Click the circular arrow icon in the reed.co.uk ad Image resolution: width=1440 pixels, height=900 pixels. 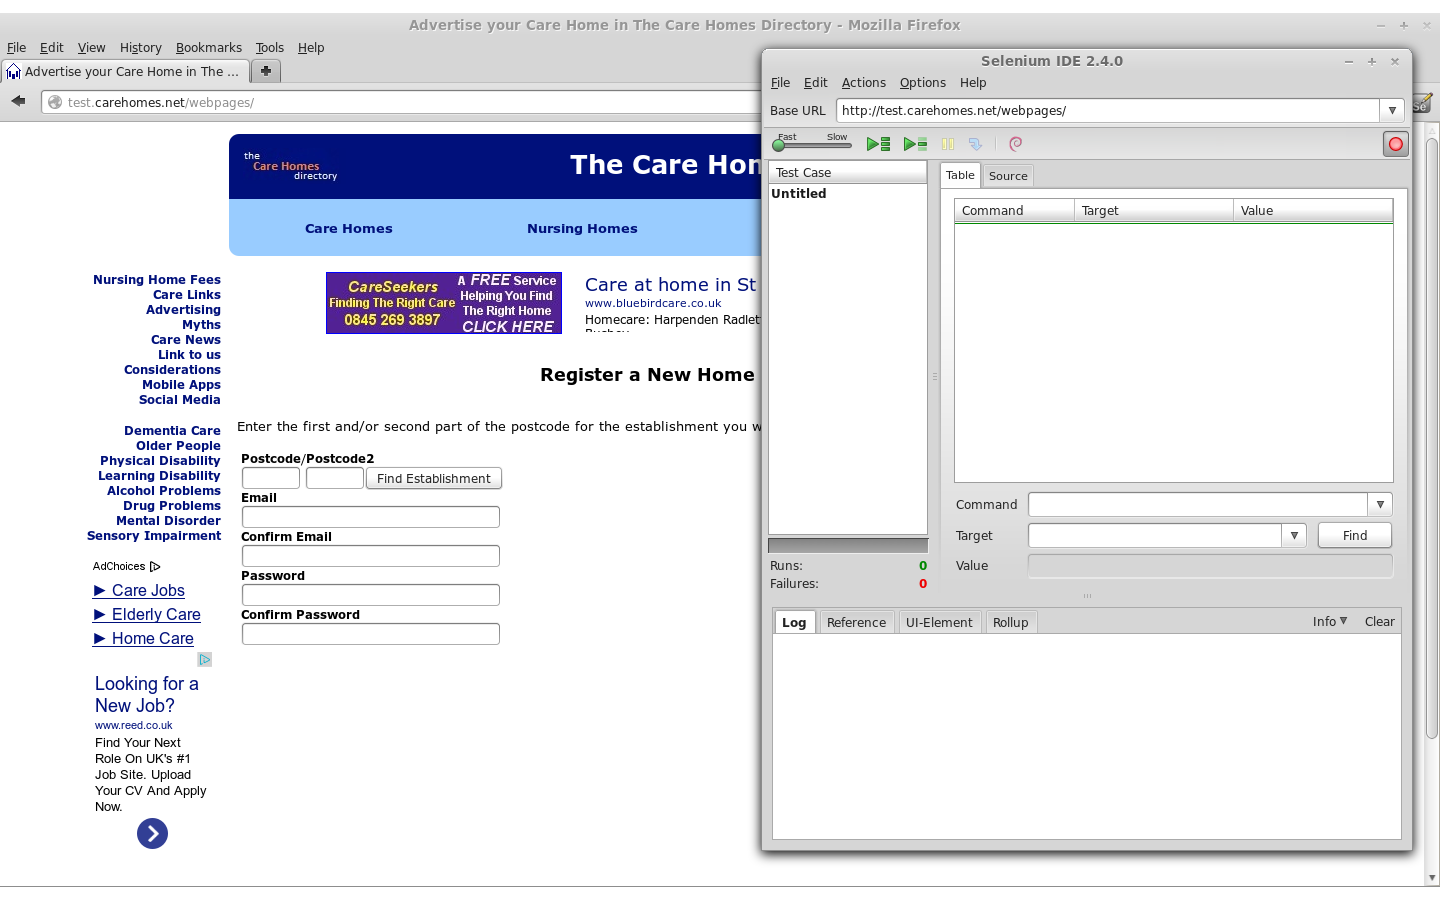pos(152,833)
